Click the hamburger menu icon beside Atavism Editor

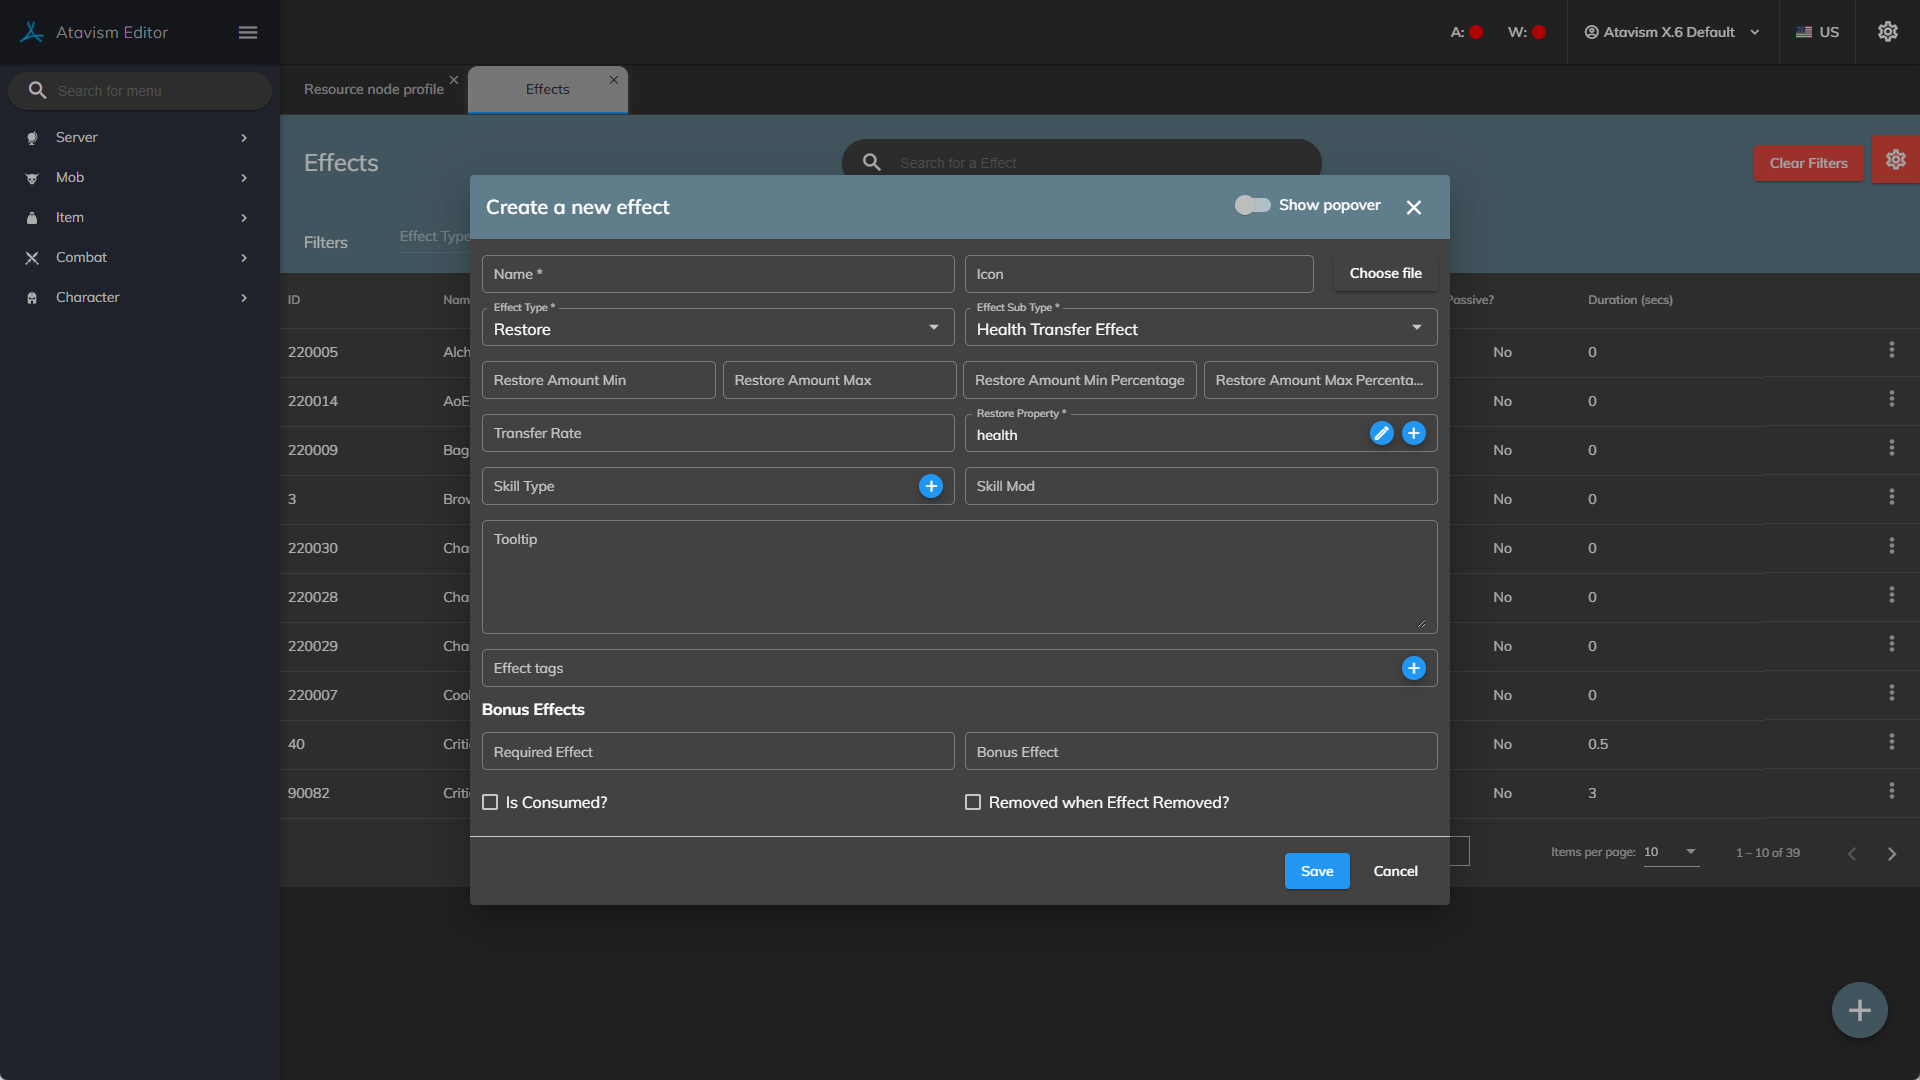248,33
